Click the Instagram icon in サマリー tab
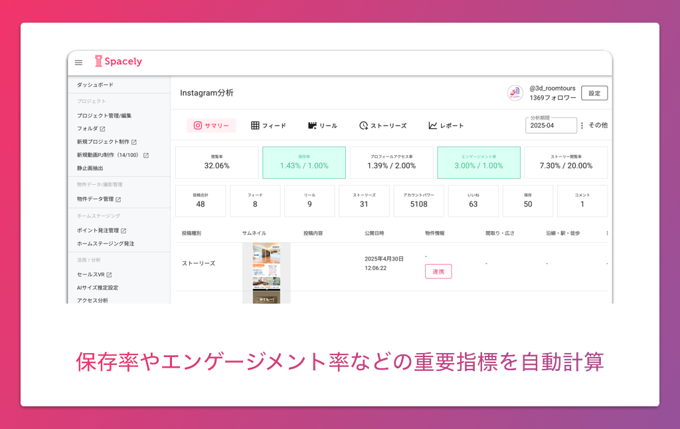Viewport: 680px width, 429px height. pos(198,126)
